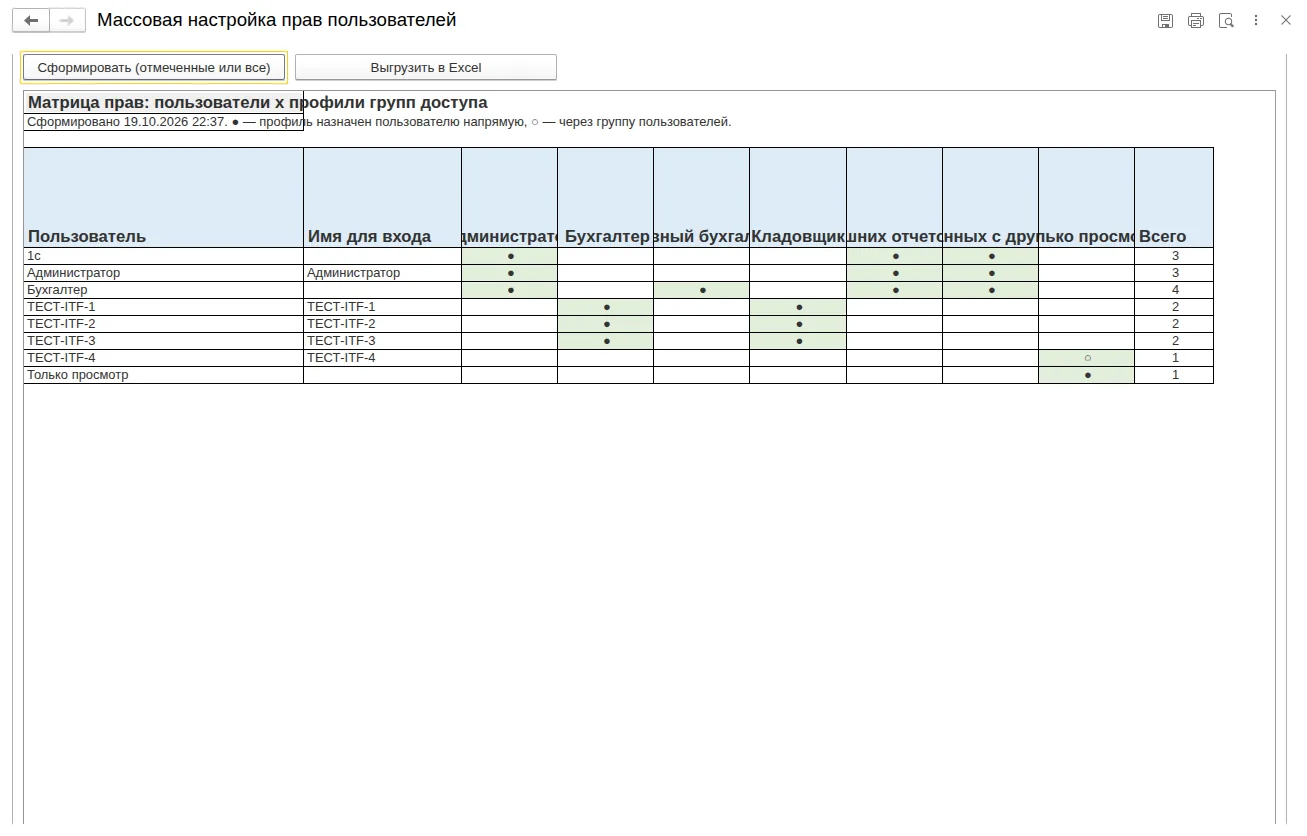Go forward with the right arrow

(67, 20)
